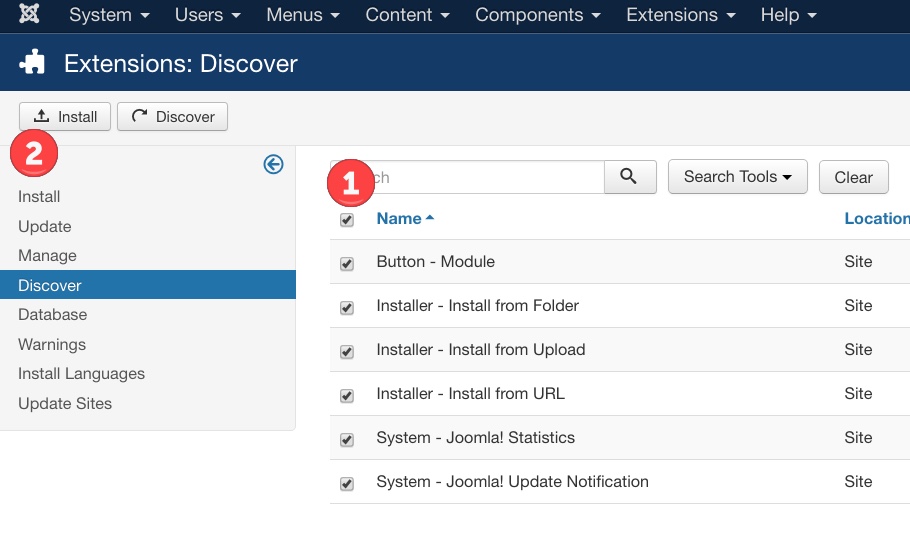Screen dimensions: 910x538
Task: Click Site location in Joomla! Statistics row
Action: pos(858,437)
